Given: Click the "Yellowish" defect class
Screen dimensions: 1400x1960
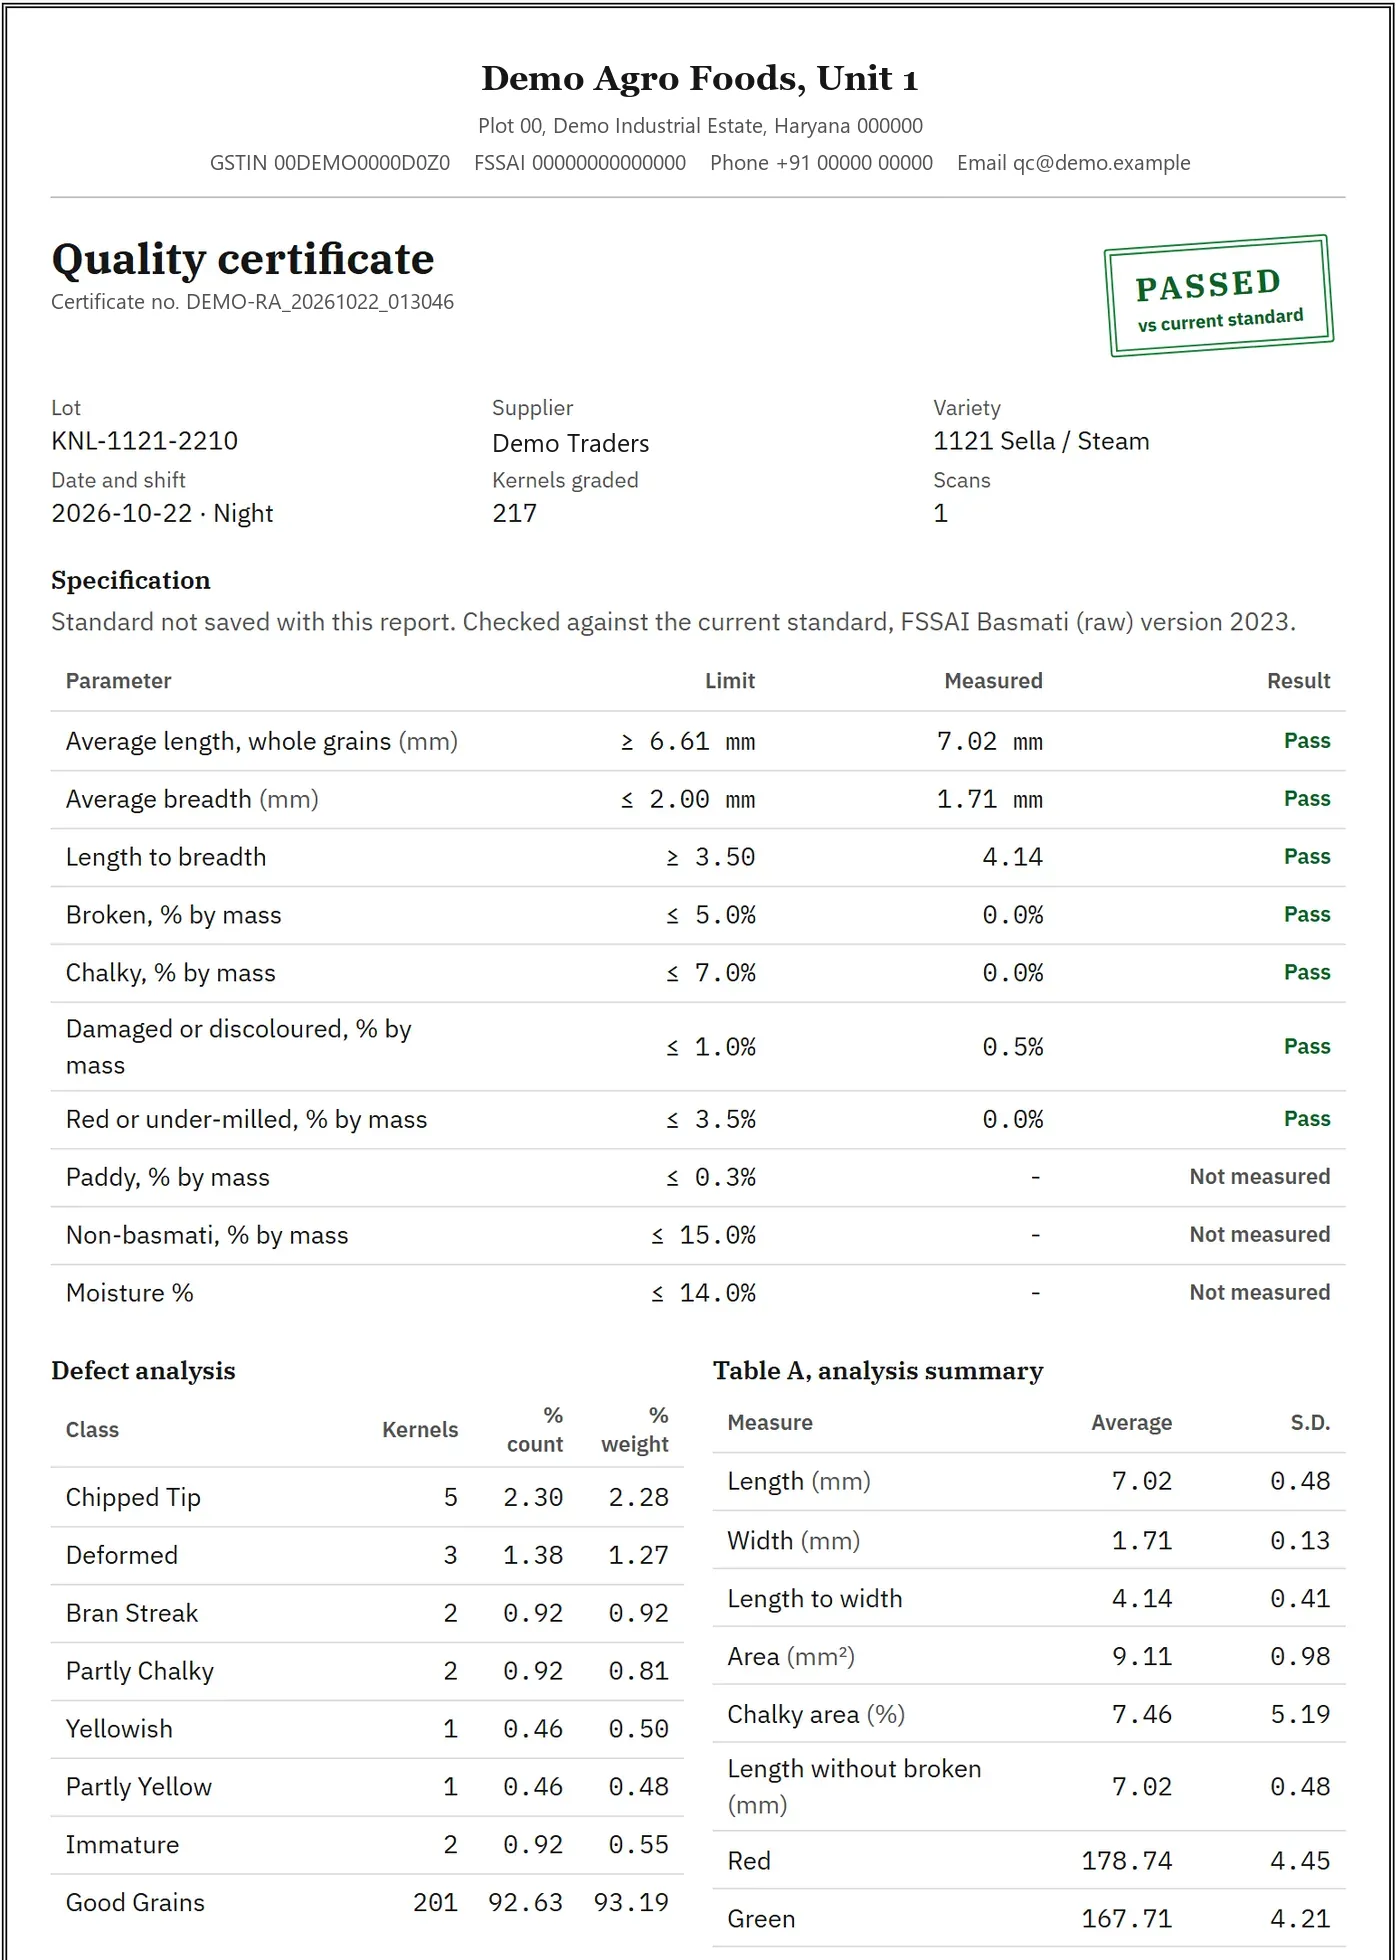Looking at the screenshot, I should point(119,1729).
